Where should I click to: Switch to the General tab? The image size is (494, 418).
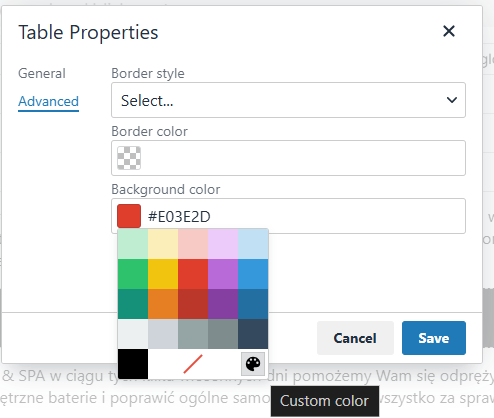tap(42, 73)
